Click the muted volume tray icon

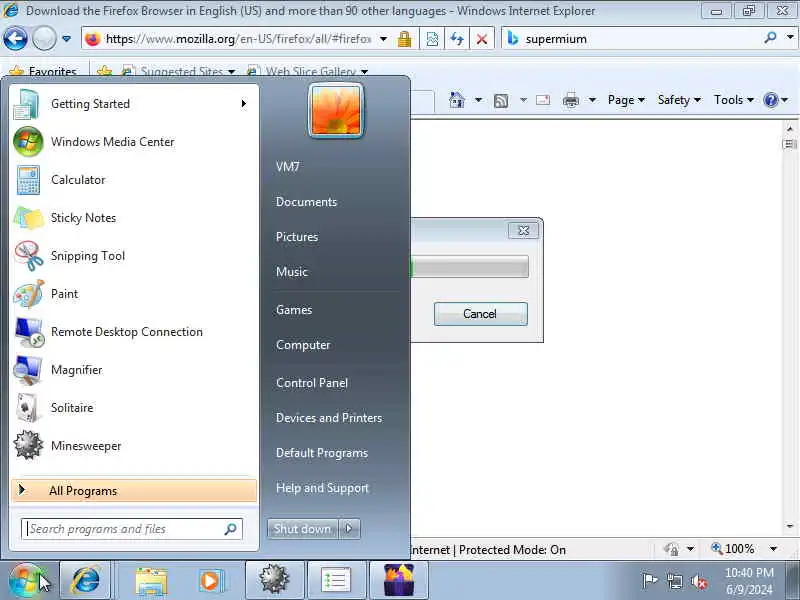click(x=699, y=581)
